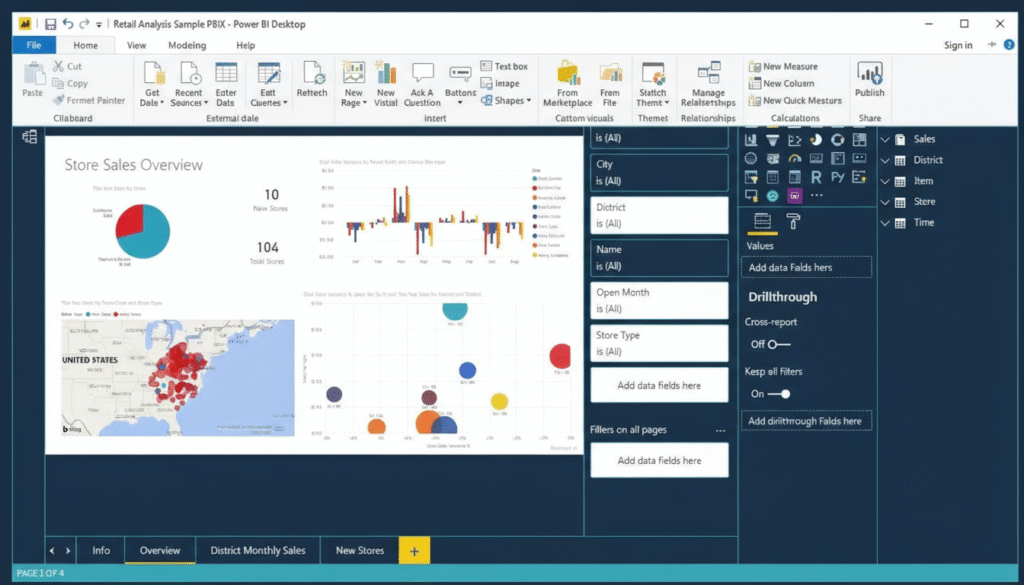Screen dimensions: 1024x585
Task: Switch to the View ribbon tab
Action: click(x=136, y=45)
